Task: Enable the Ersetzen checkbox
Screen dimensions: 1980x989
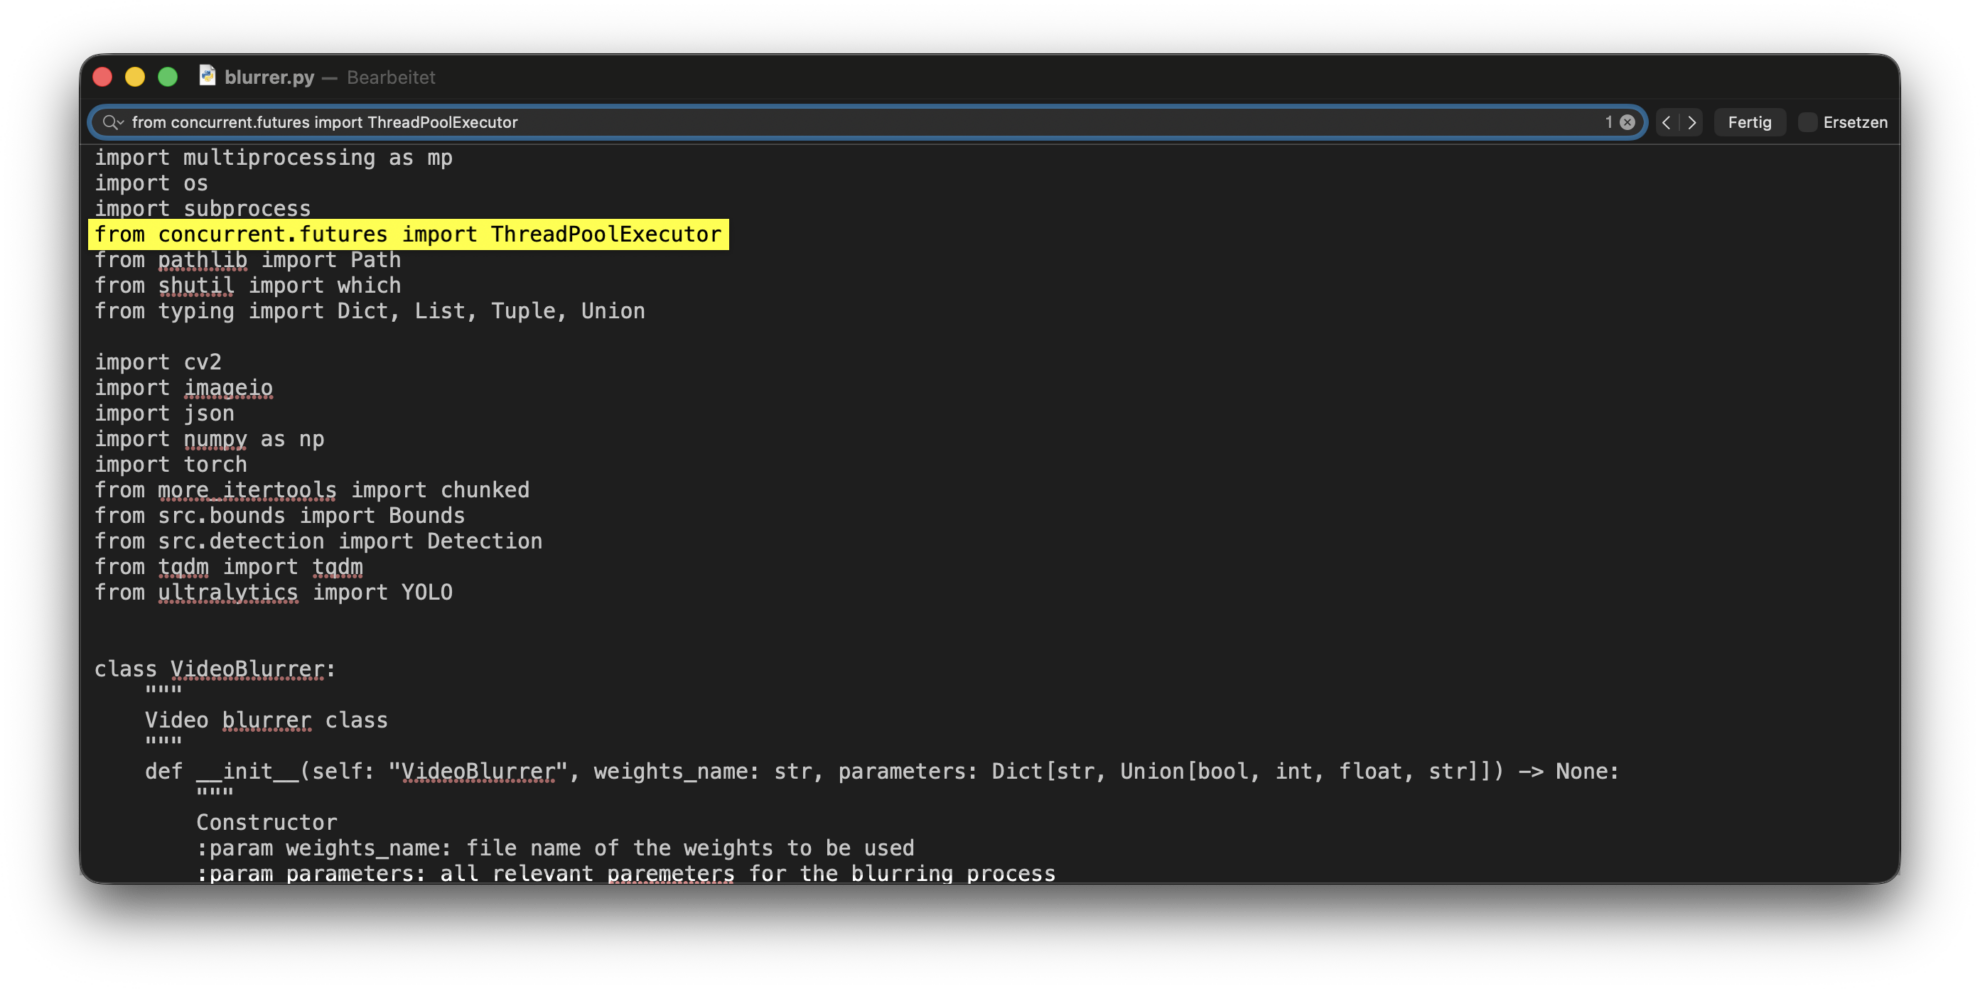Action: (1808, 122)
